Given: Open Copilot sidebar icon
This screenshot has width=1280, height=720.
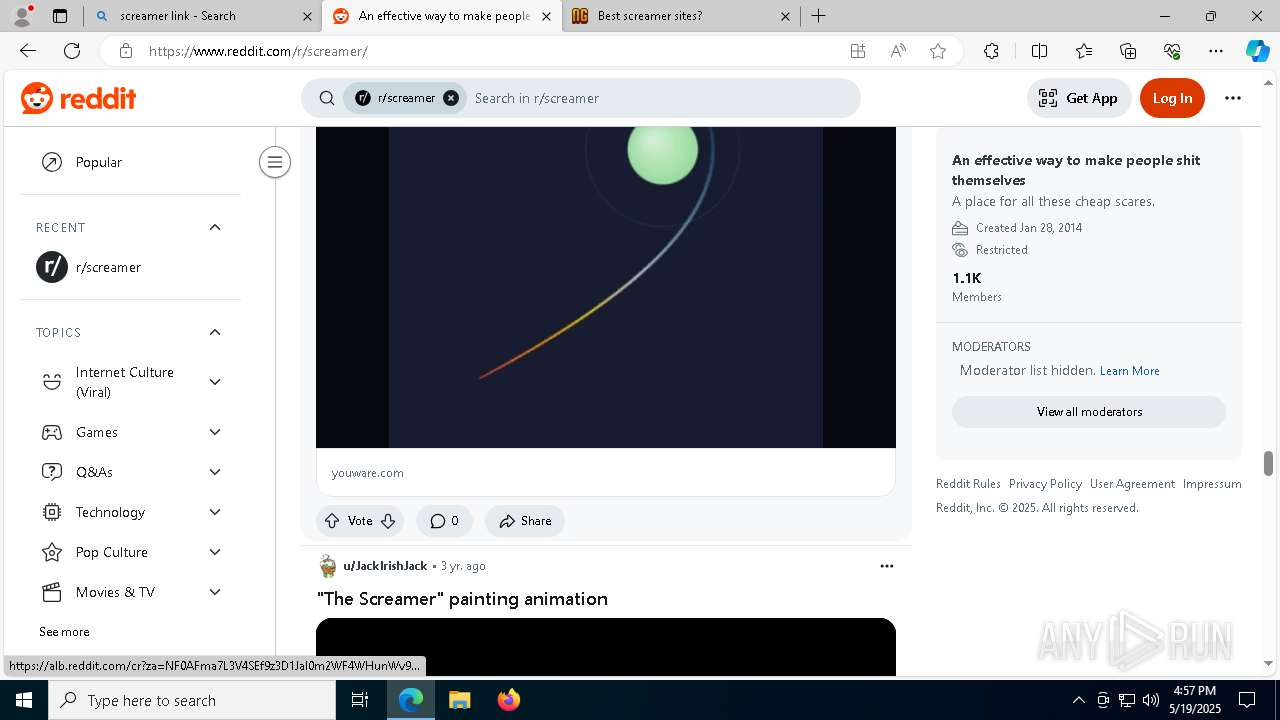Looking at the screenshot, I should [x=1257, y=51].
